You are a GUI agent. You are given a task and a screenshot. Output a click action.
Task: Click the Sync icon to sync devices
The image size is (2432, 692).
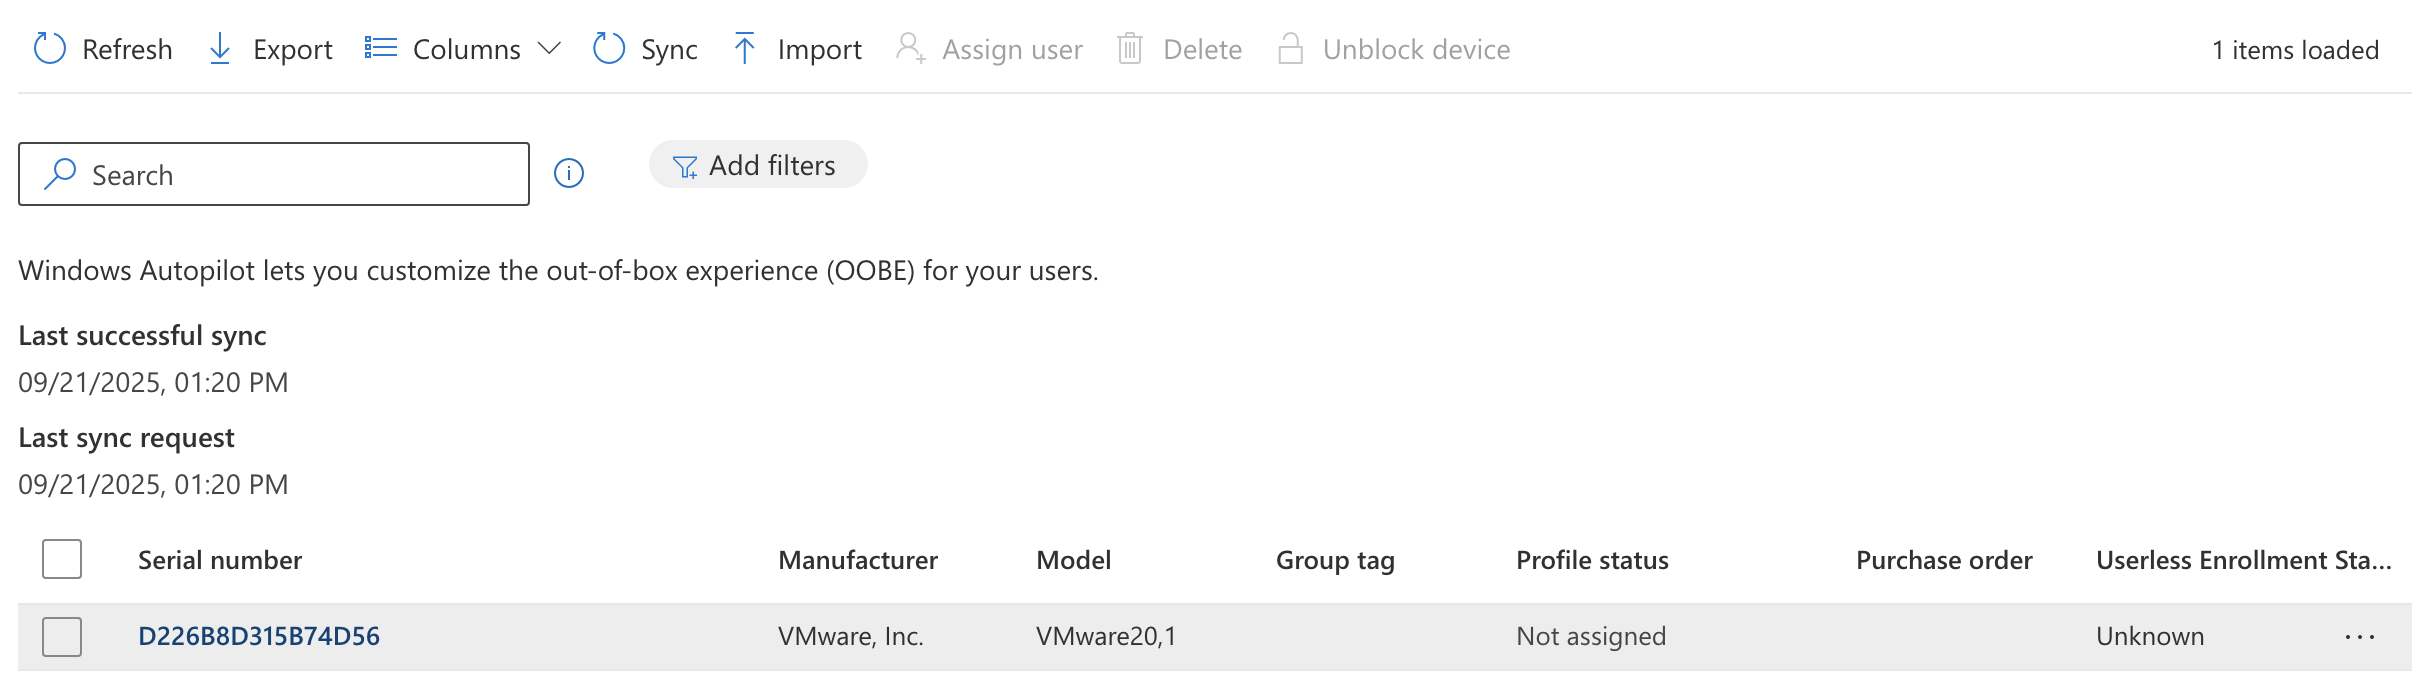click(x=608, y=48)
